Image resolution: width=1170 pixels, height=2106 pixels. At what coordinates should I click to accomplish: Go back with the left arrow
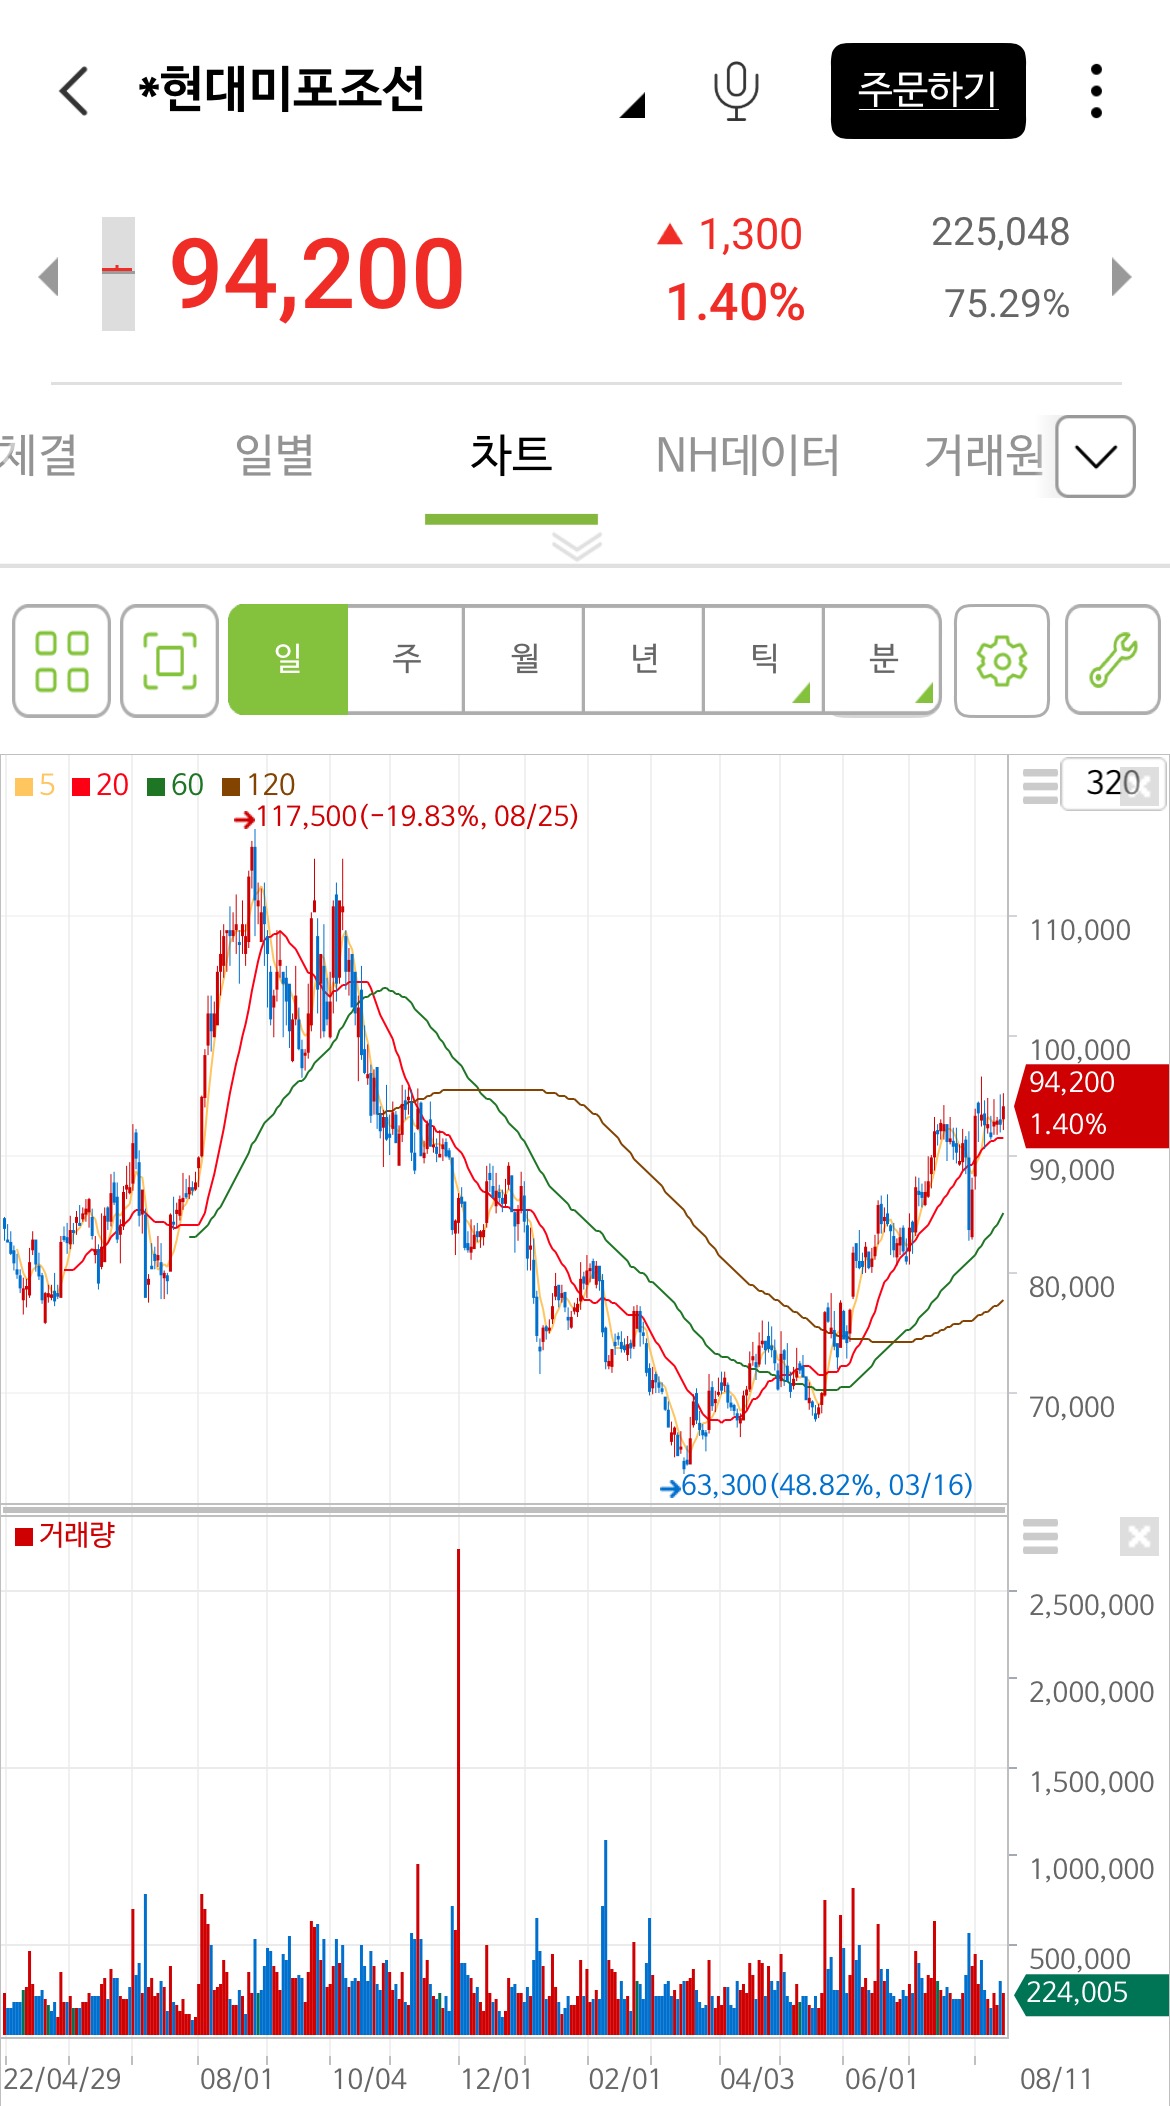(75, 91)
